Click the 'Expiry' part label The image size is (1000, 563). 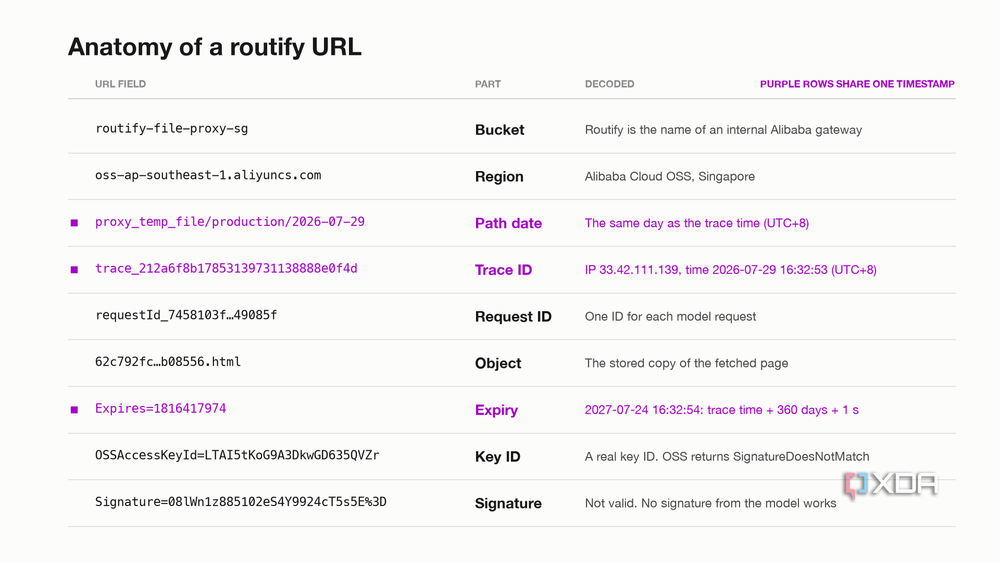pyautogui.click(x=496, y=410)
